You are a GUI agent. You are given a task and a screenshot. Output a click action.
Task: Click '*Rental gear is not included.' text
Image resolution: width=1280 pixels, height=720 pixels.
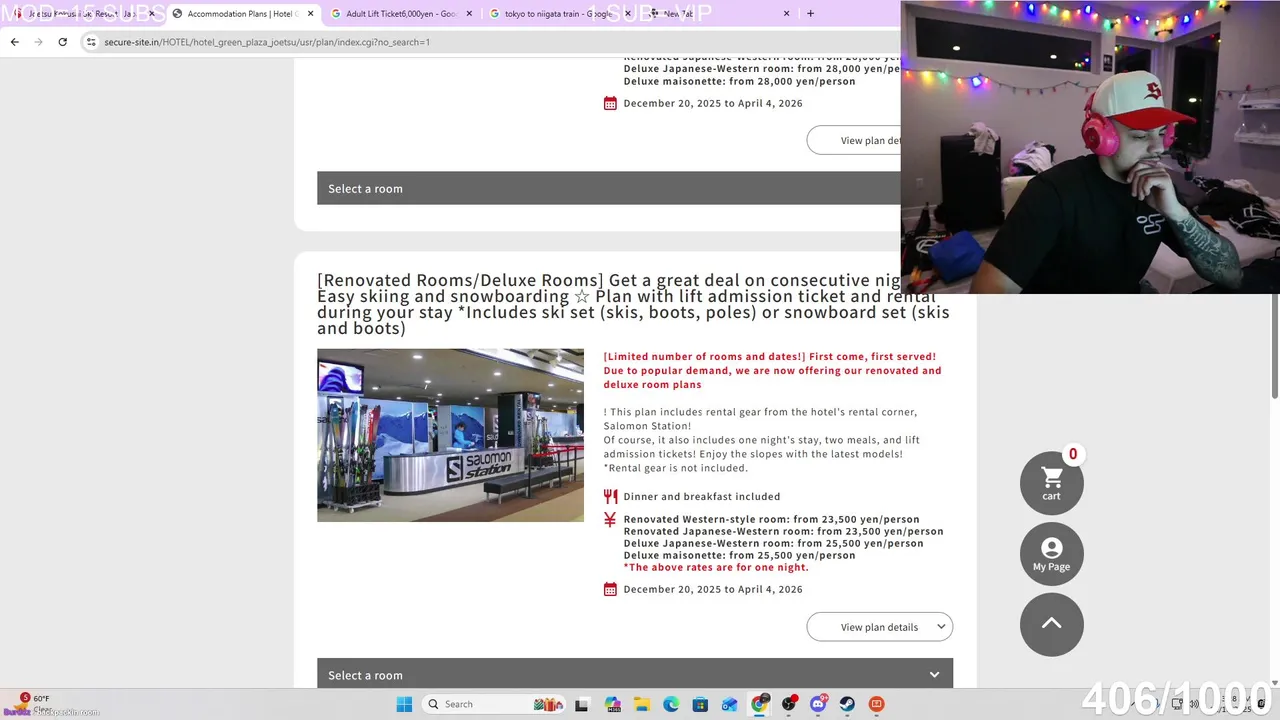675,468
